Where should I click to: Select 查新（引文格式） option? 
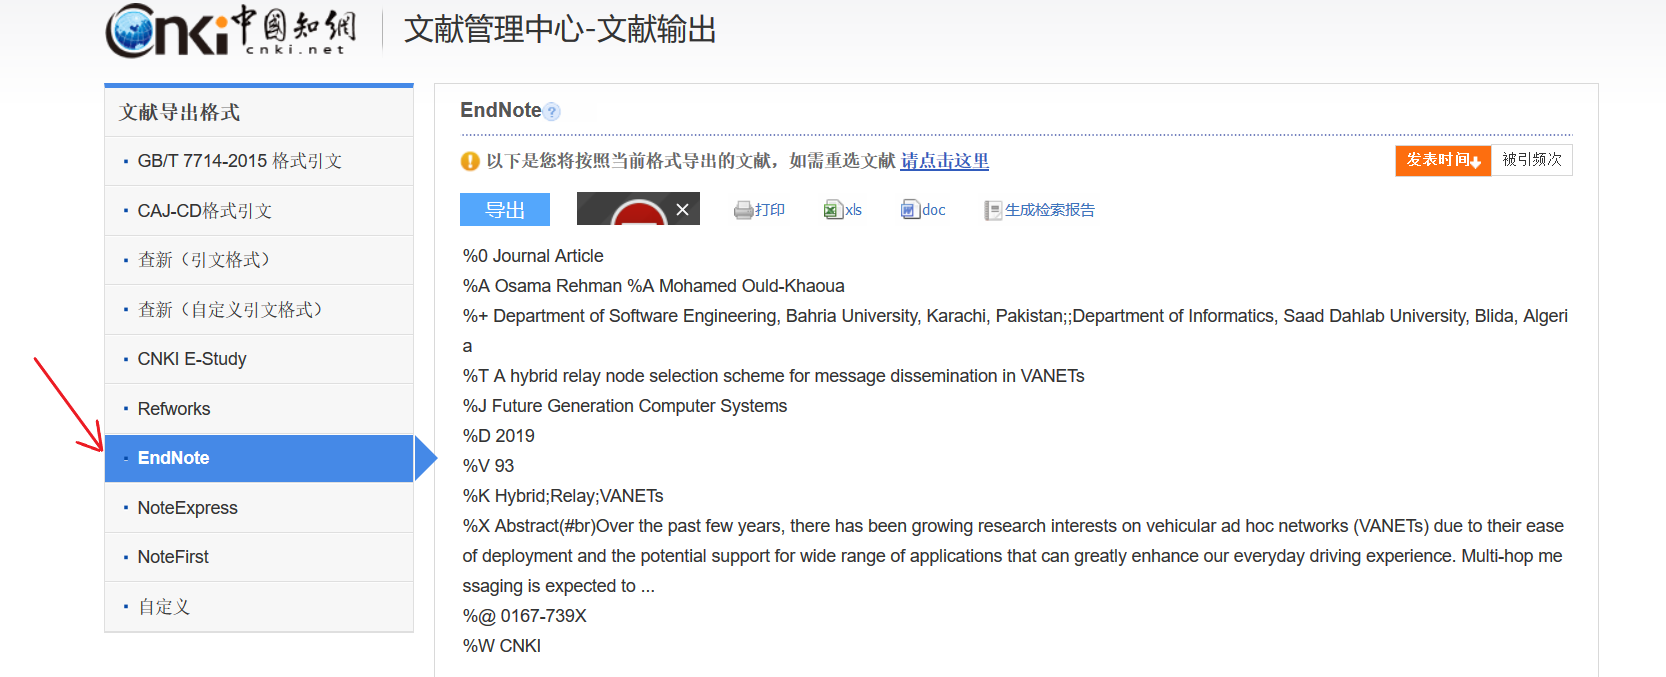(259, 260)
